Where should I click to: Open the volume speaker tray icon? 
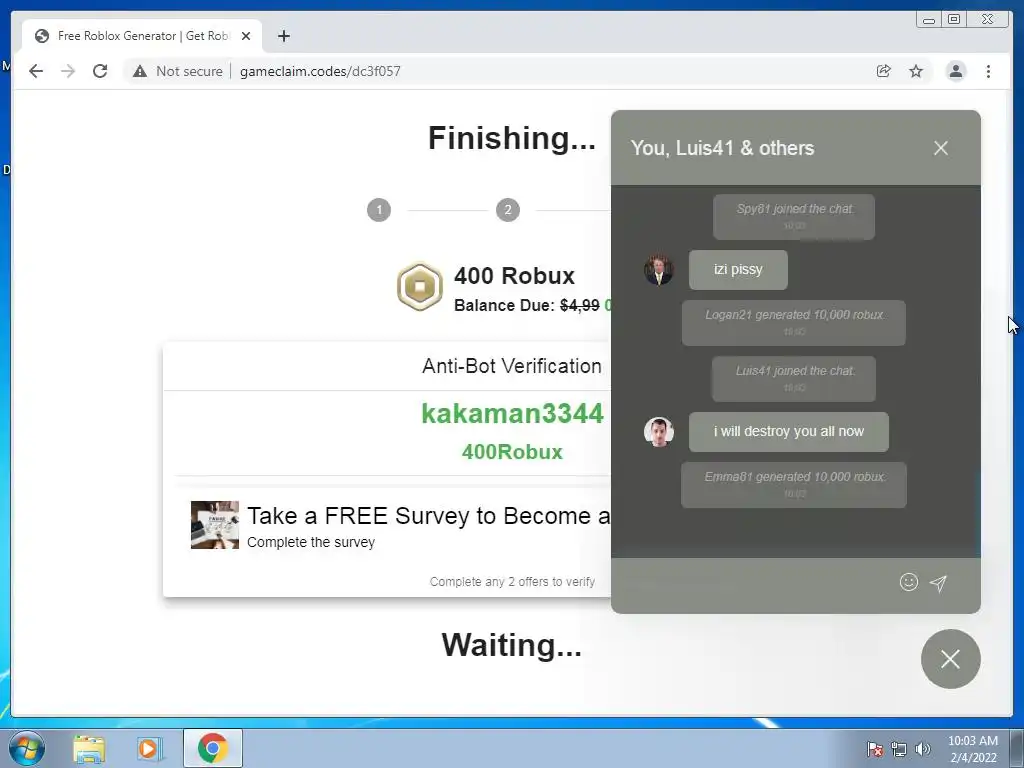click(922, 749)
